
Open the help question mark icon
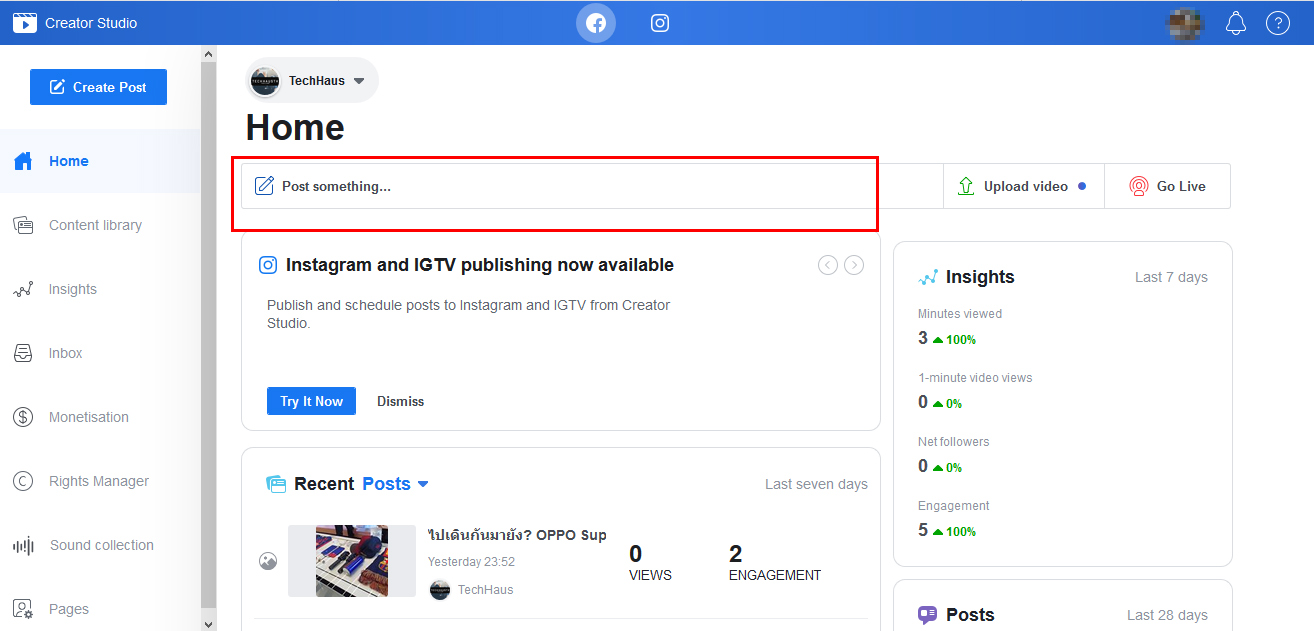1278,23
